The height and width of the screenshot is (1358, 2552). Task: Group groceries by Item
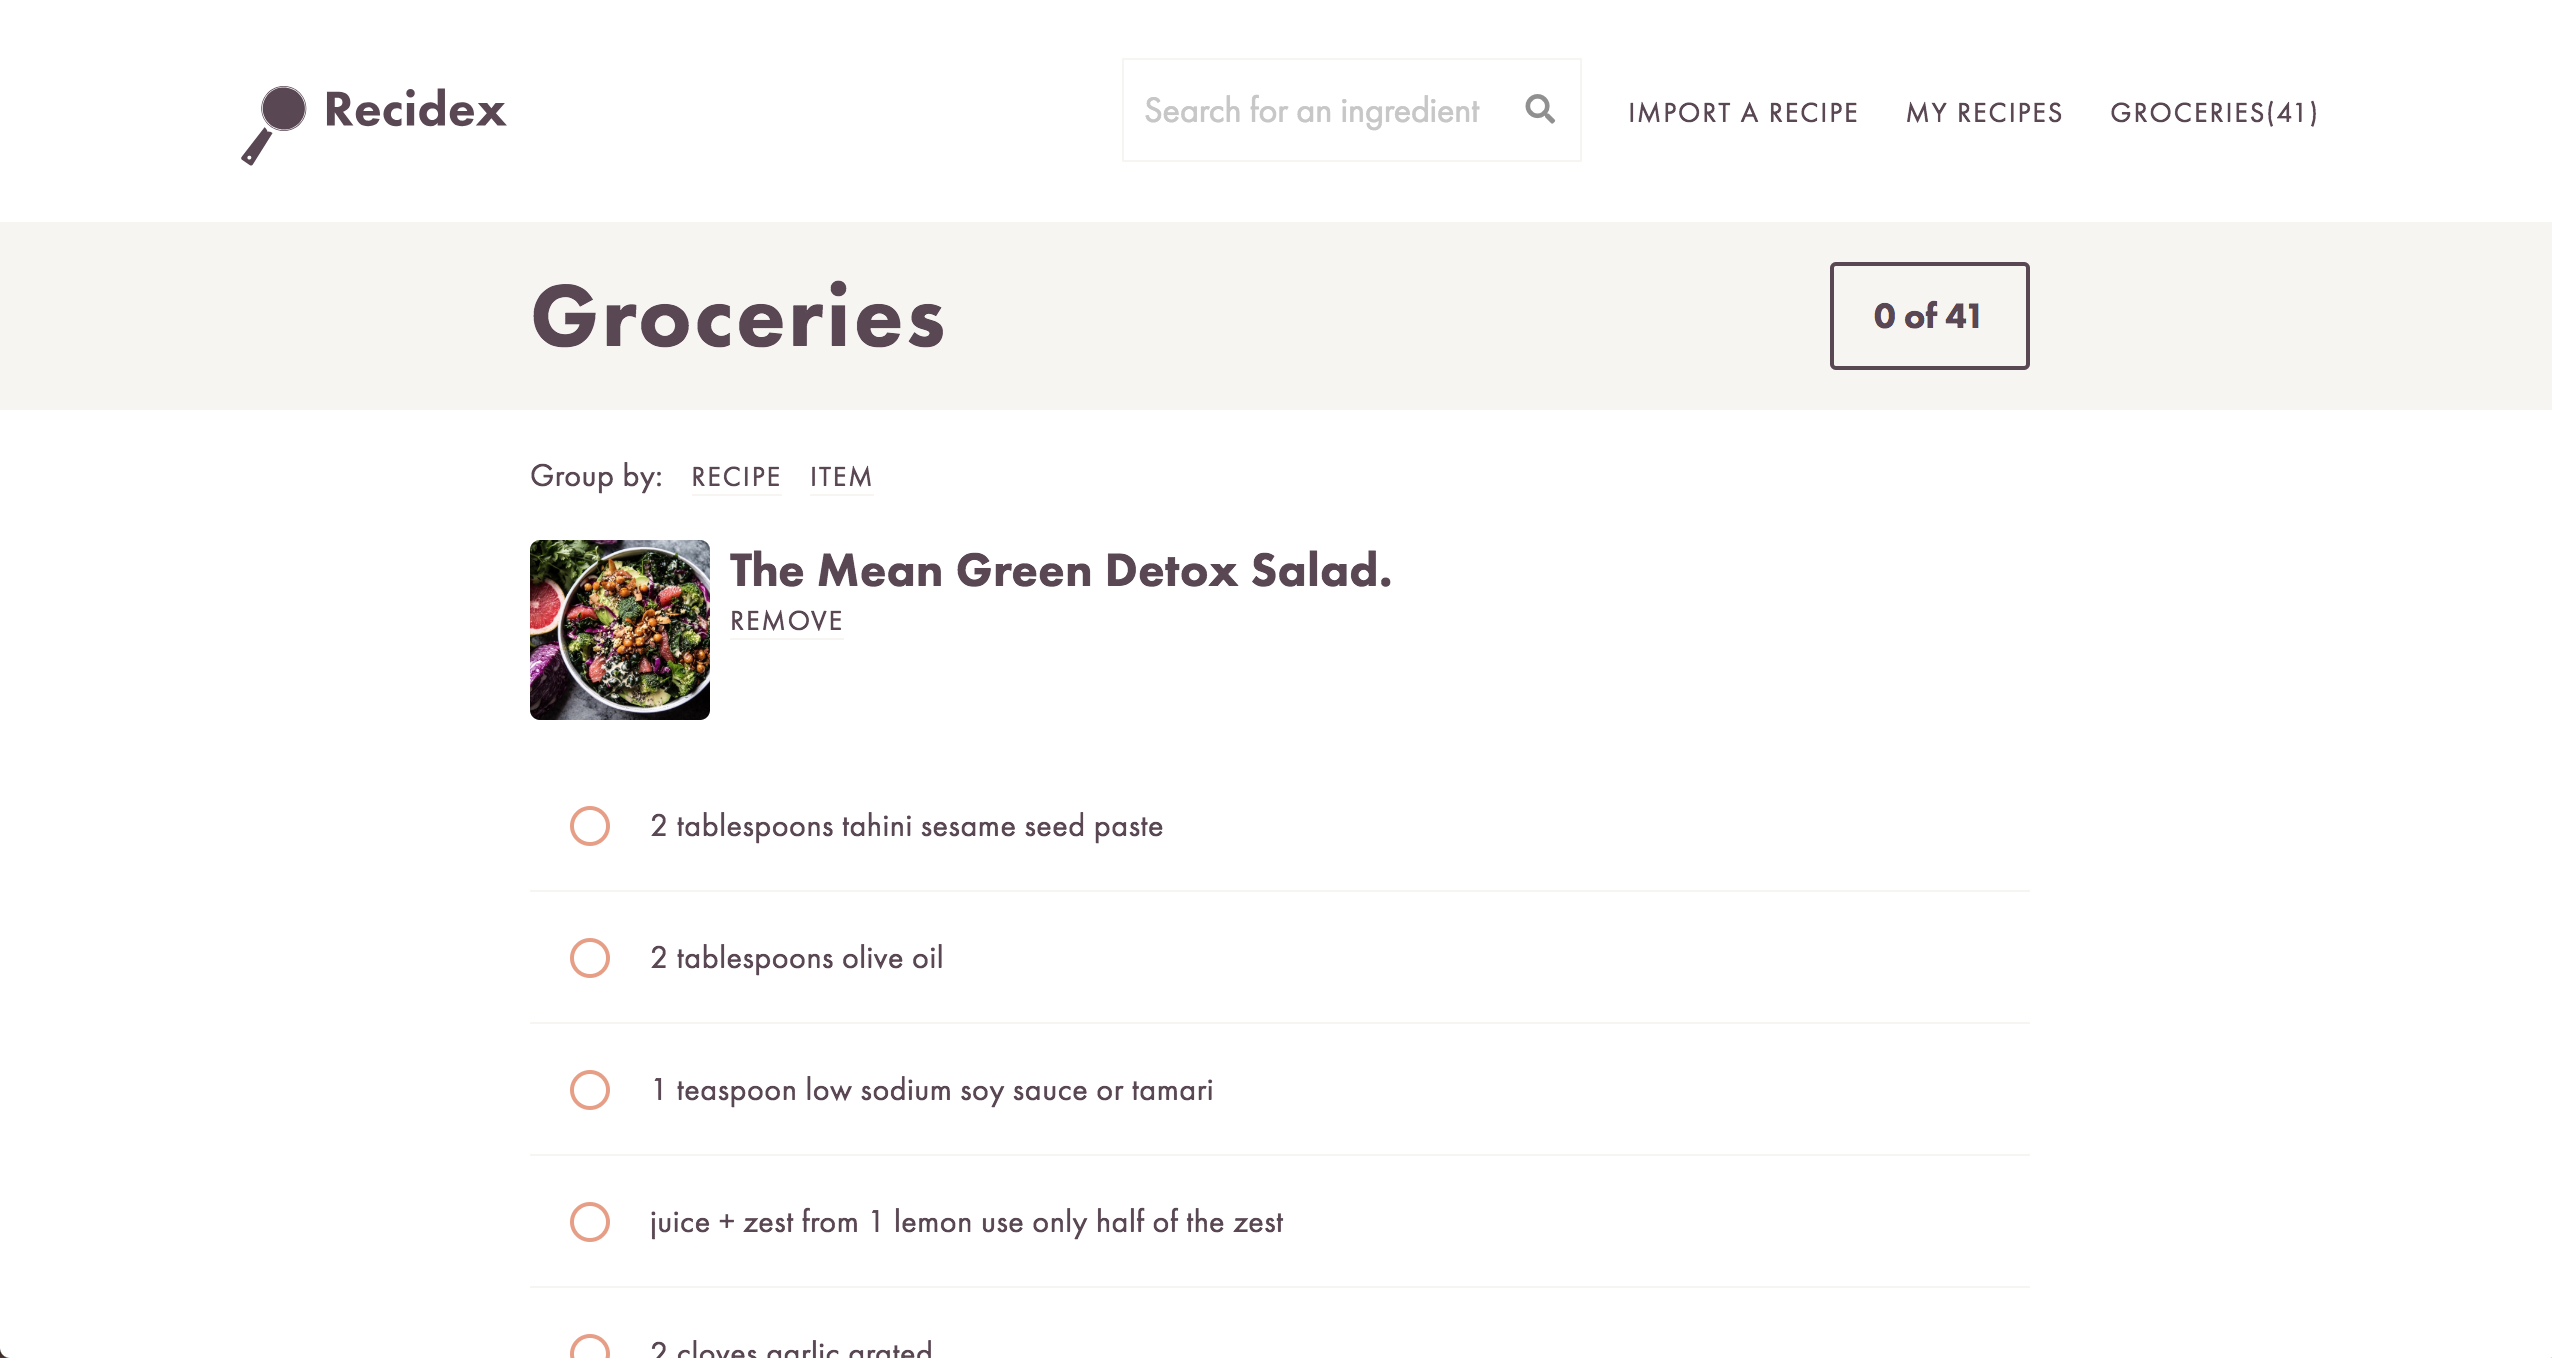tap(841, 477)
